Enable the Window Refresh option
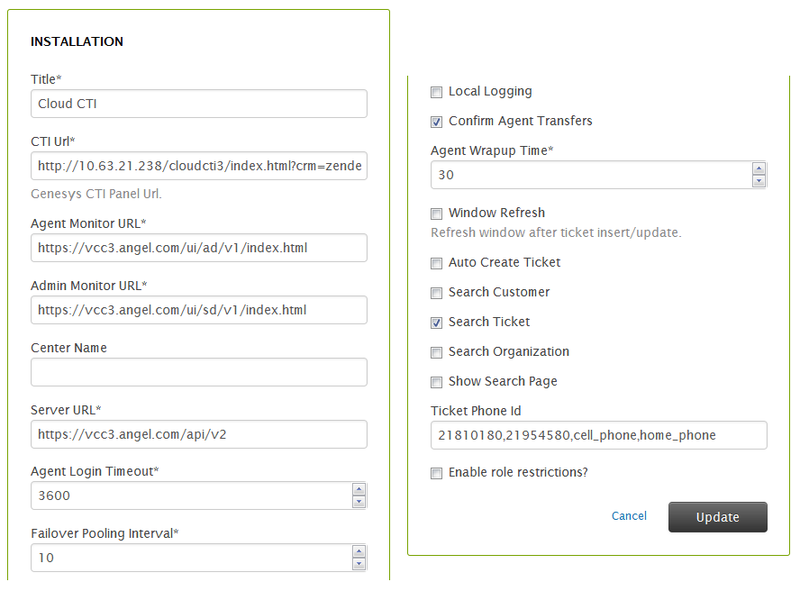The height and width of the screenshot is (591, 800). (436, 213)
